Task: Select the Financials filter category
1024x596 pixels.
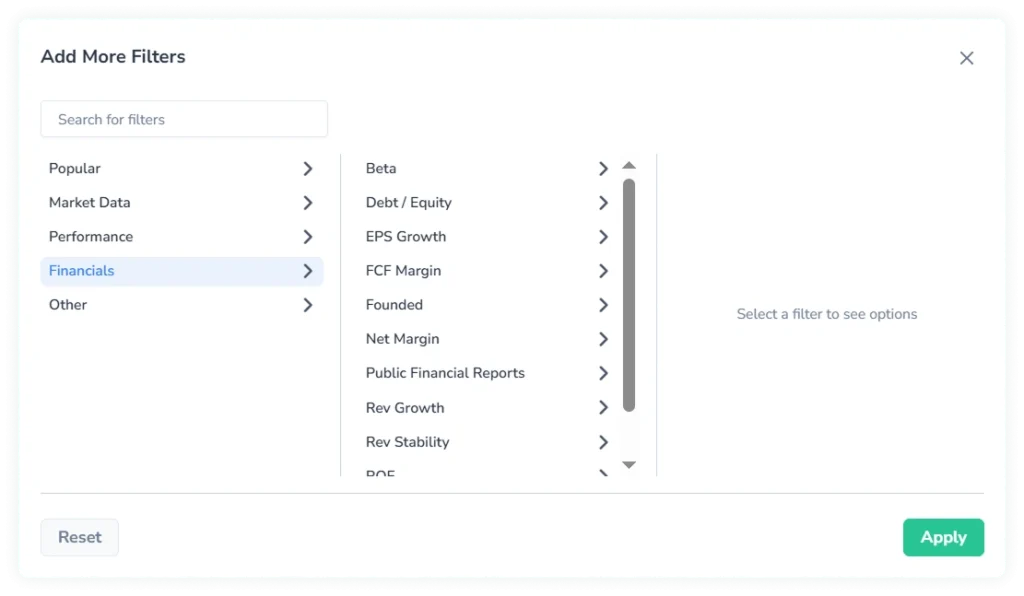Action: 180,270
